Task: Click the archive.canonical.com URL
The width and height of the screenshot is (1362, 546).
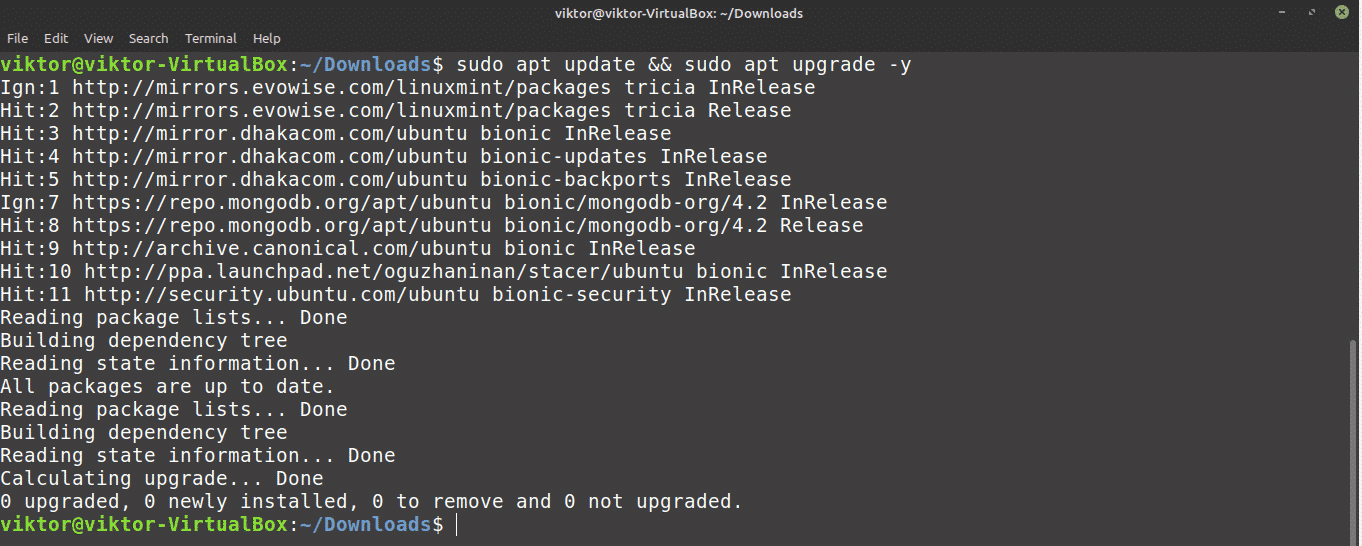Action: (x=281, y=248)
